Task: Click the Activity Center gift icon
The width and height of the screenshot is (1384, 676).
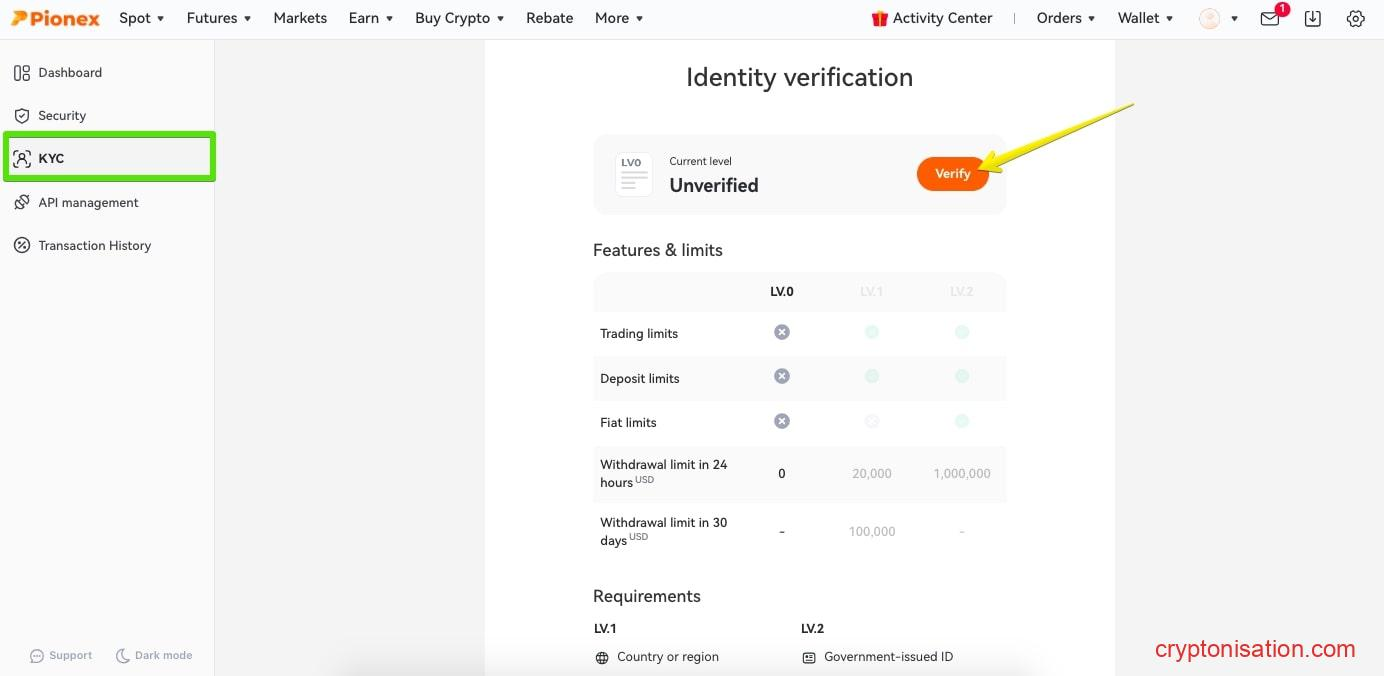Action: click(x=880, y=18)
